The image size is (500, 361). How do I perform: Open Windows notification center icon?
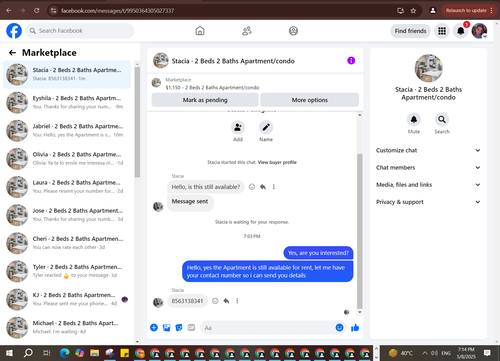[x=487, y=353]
